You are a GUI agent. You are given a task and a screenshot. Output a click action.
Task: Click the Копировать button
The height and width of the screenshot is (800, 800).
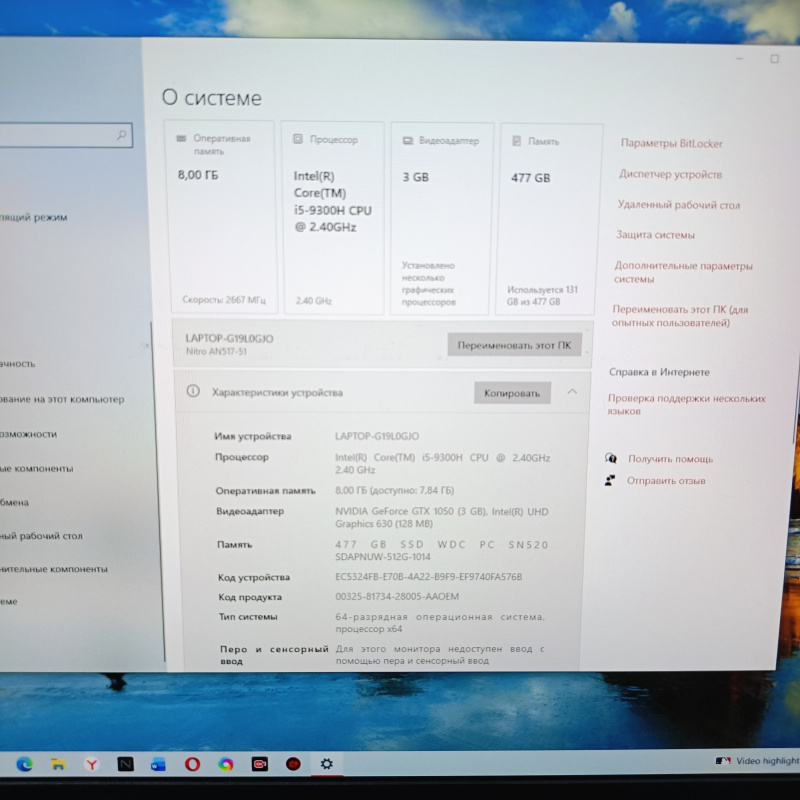pyautogui.click(x=512, y=393)
